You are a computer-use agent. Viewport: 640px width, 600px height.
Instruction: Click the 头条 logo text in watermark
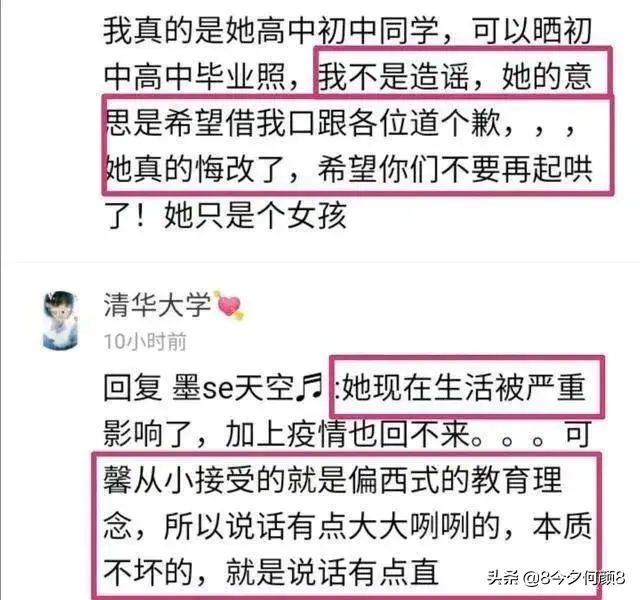[504, 578]
